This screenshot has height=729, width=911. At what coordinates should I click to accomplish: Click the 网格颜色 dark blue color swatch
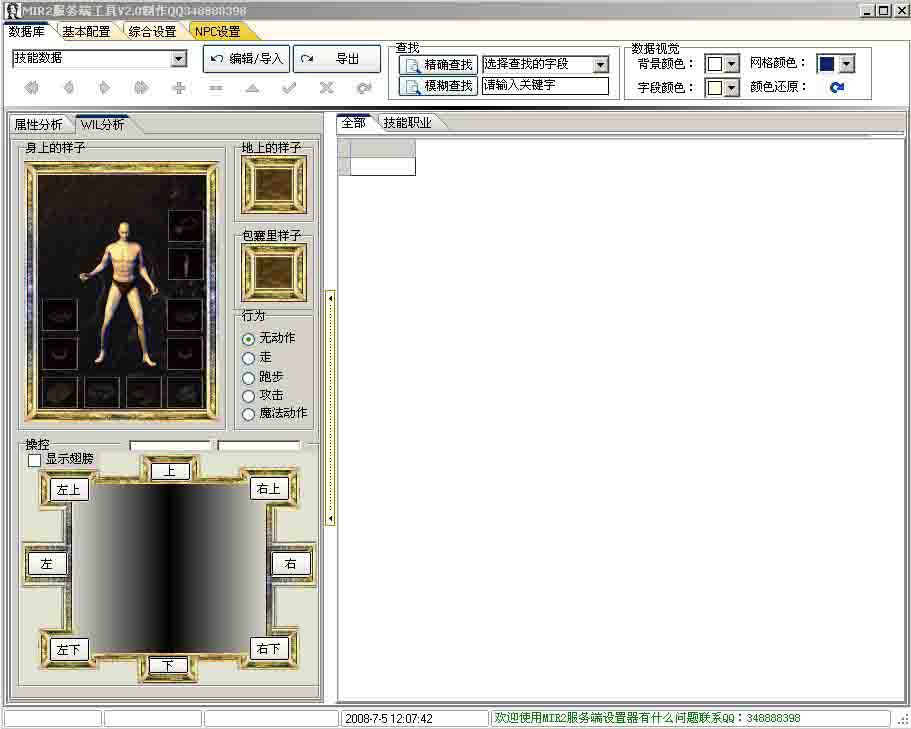(x=826, y=64)
